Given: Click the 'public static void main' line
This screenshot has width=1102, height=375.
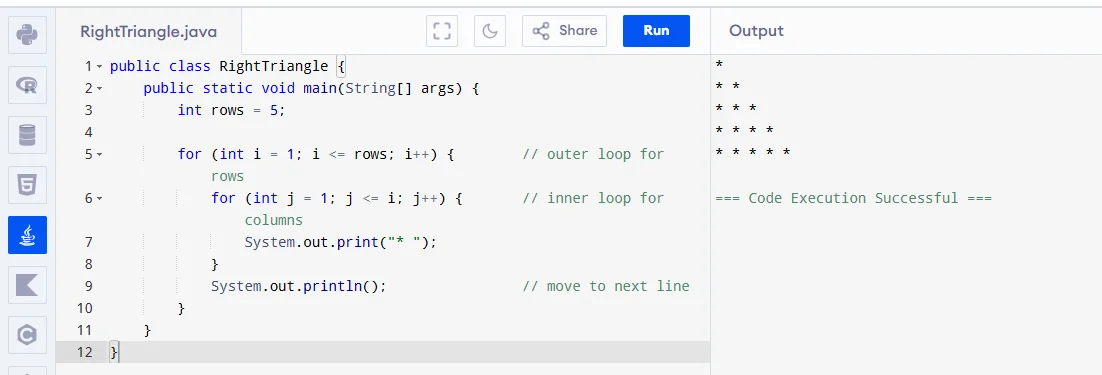Looking at the screenshot, I should click(311, 88).
